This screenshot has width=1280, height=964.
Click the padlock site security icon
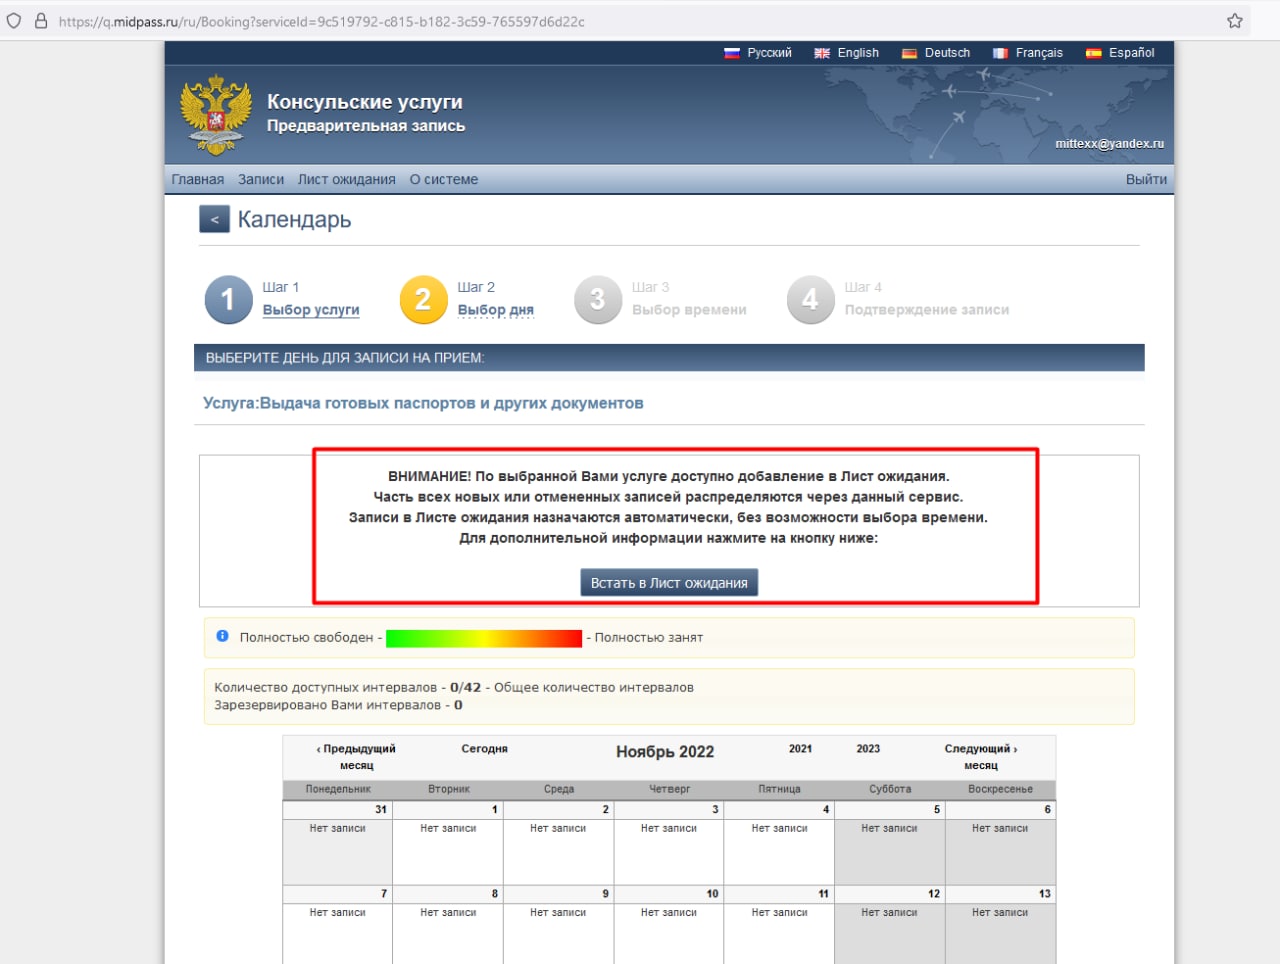[x=41, y=21]
